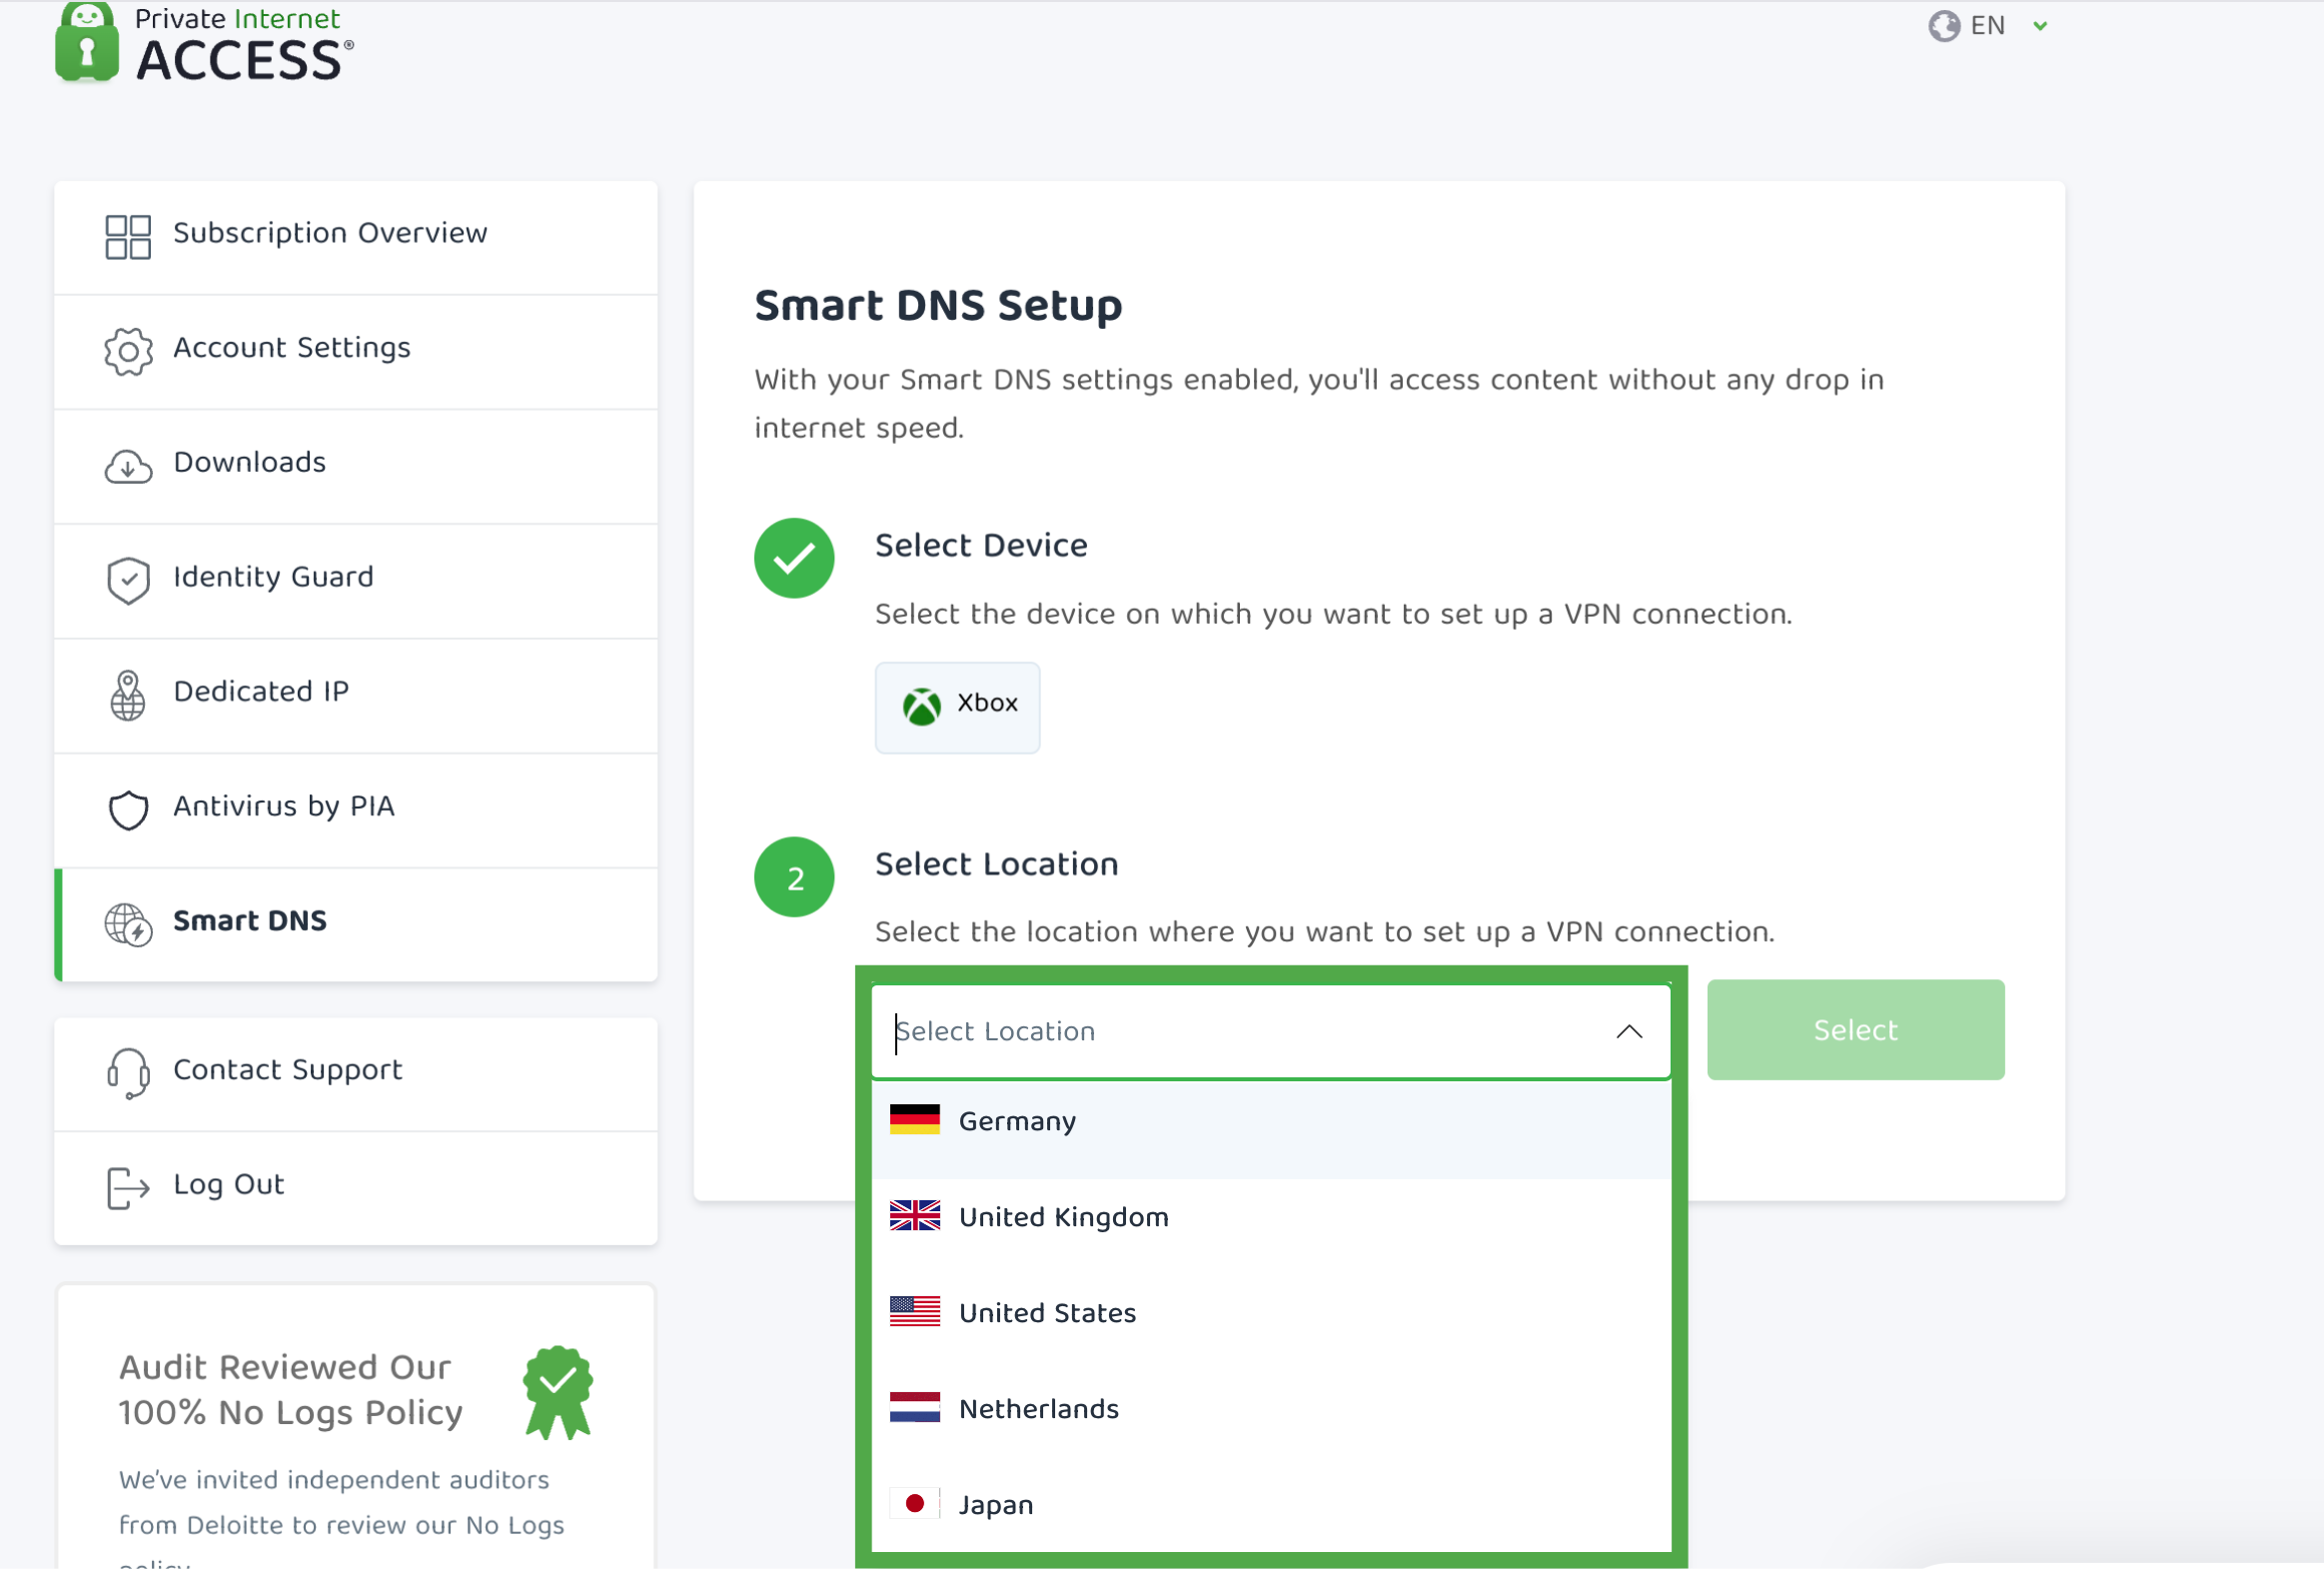Collapse the location dropdown with the chevron
The image size is (2324, 1569).
tap(1629, 1032)
